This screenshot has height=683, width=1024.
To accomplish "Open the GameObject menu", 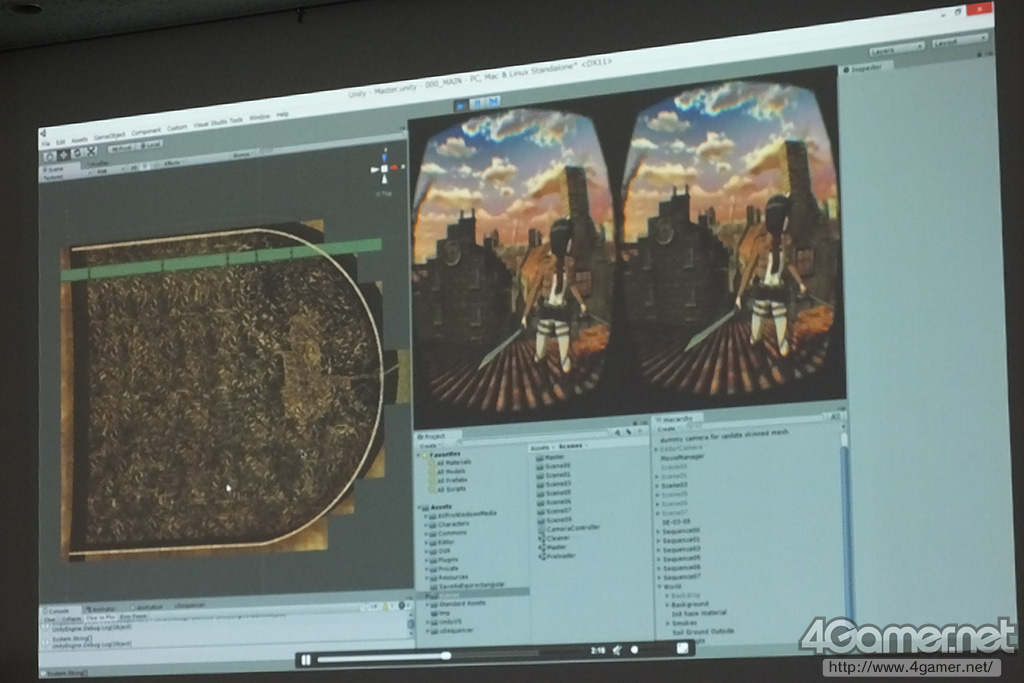I will click(x=109, y=136).
